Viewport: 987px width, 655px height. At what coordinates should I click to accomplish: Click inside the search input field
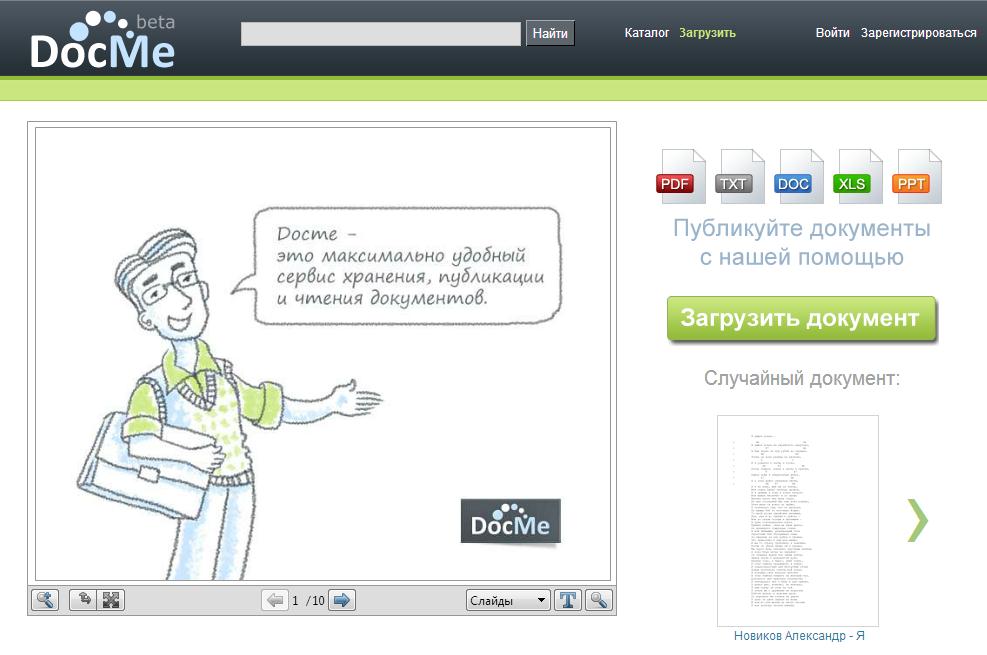[x=380, y=33]
